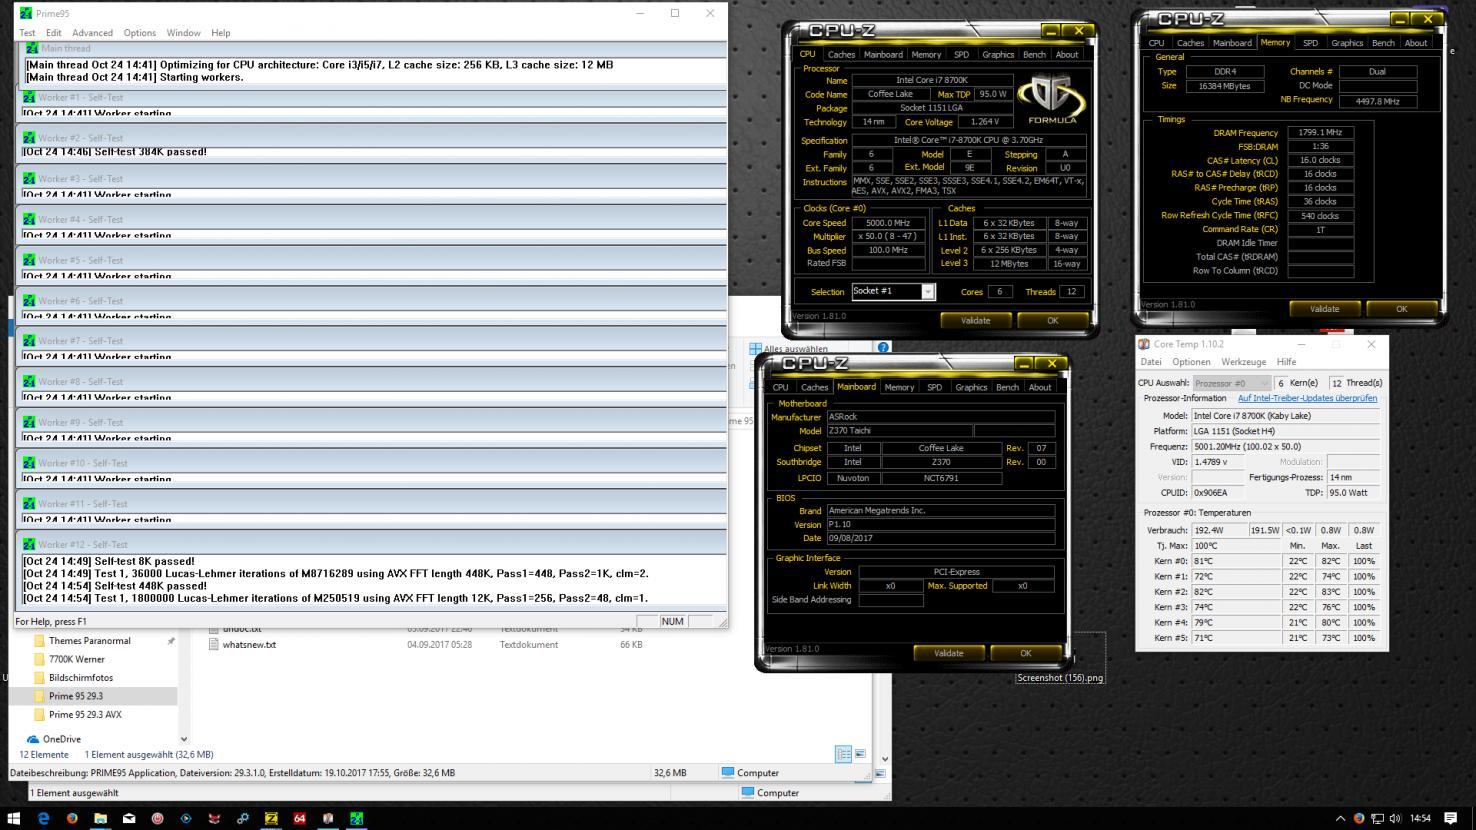Click Intel-Treiber-Updates überprüfen link
Screen dimensions: 1476x830
point(1307,398)
